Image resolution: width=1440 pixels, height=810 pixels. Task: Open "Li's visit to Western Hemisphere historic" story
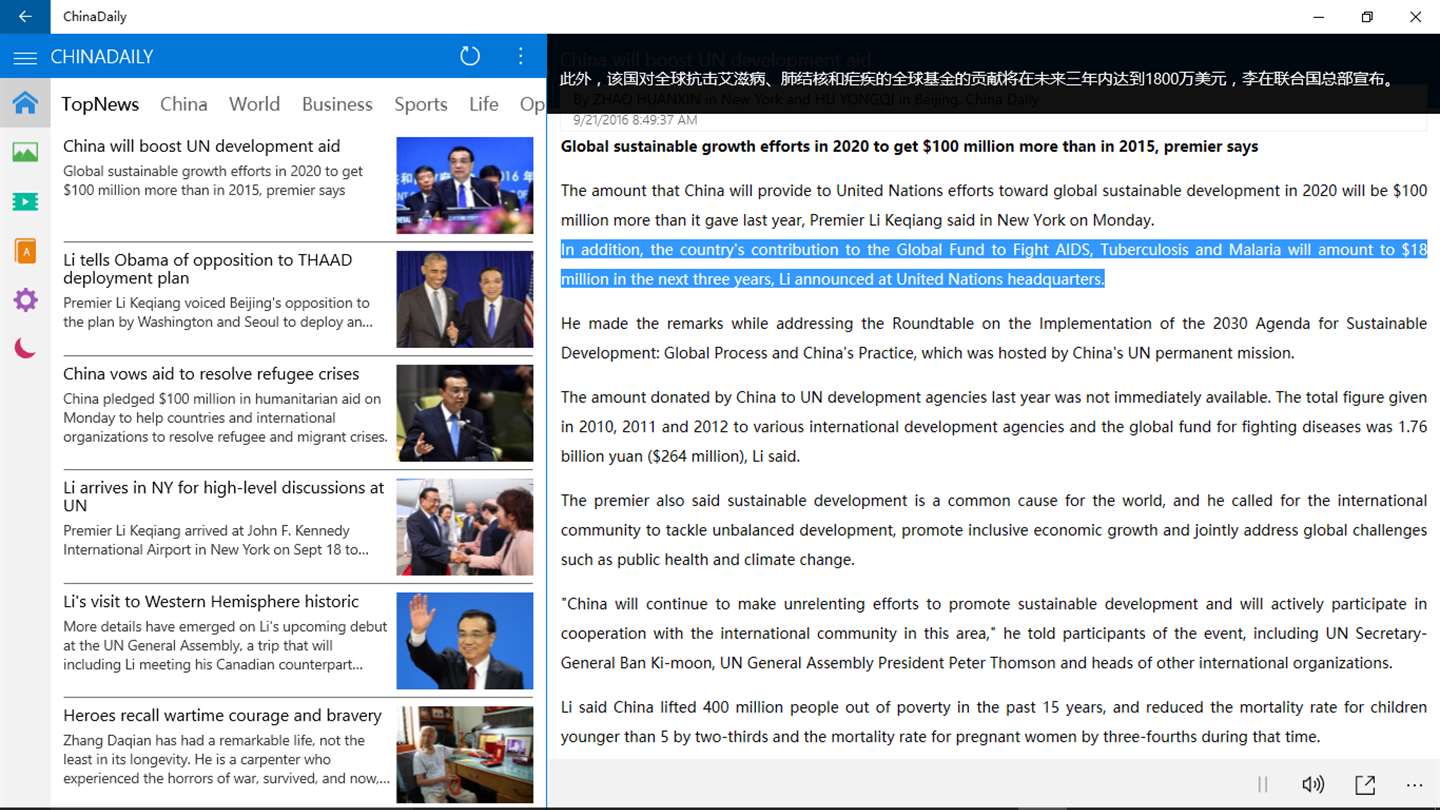pos(211,602)
